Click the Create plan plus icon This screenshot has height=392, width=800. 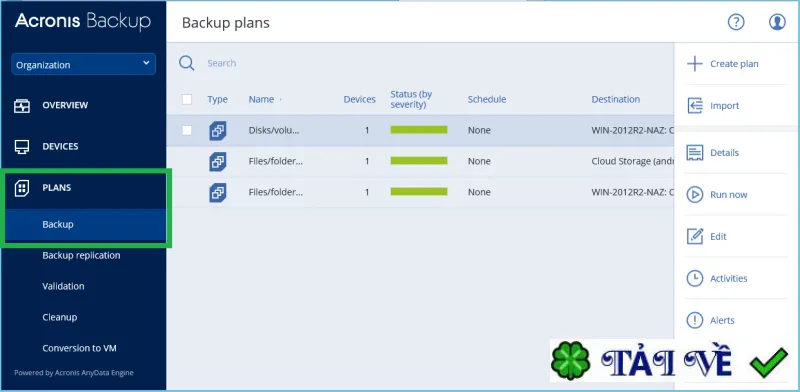[695, 64]
